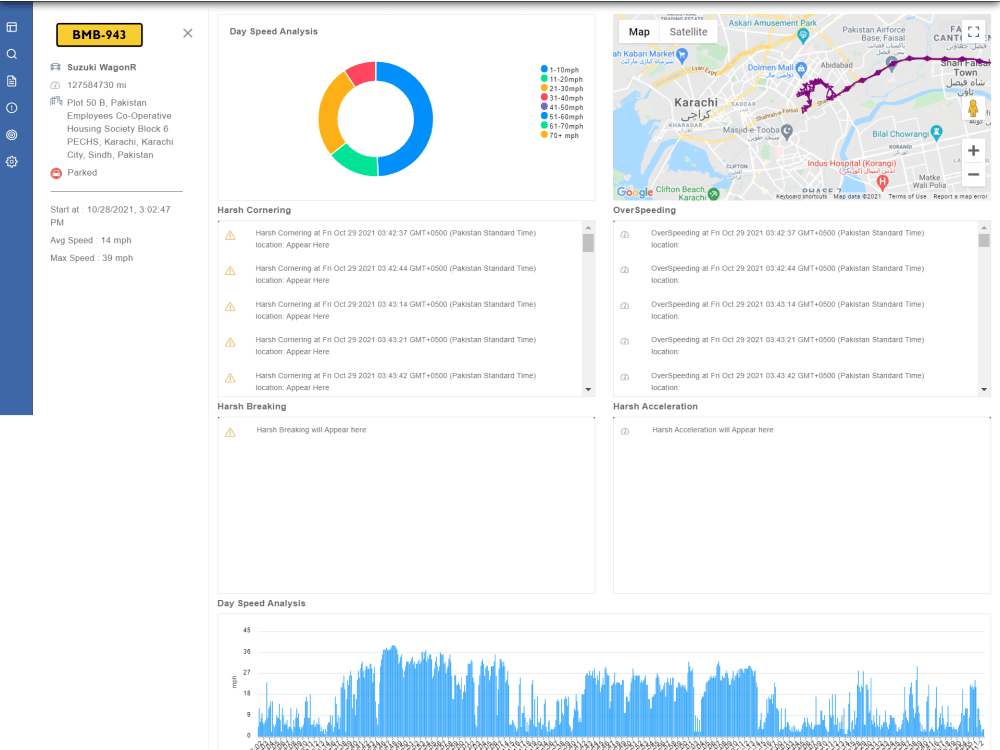
Task: Click the OverSpeeding list scroll down arrow
Action: pos(984,389)
